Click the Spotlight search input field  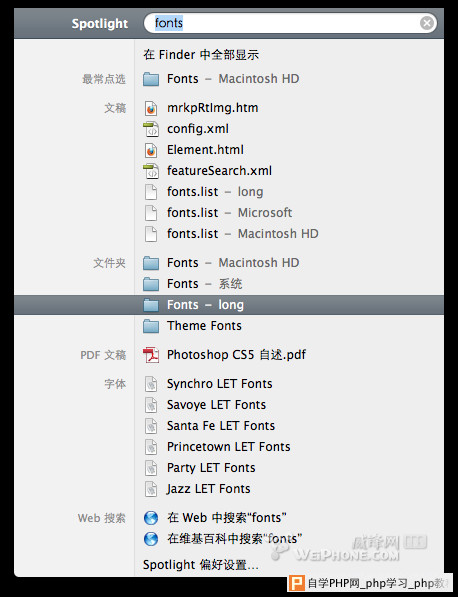tap(290, 23)
